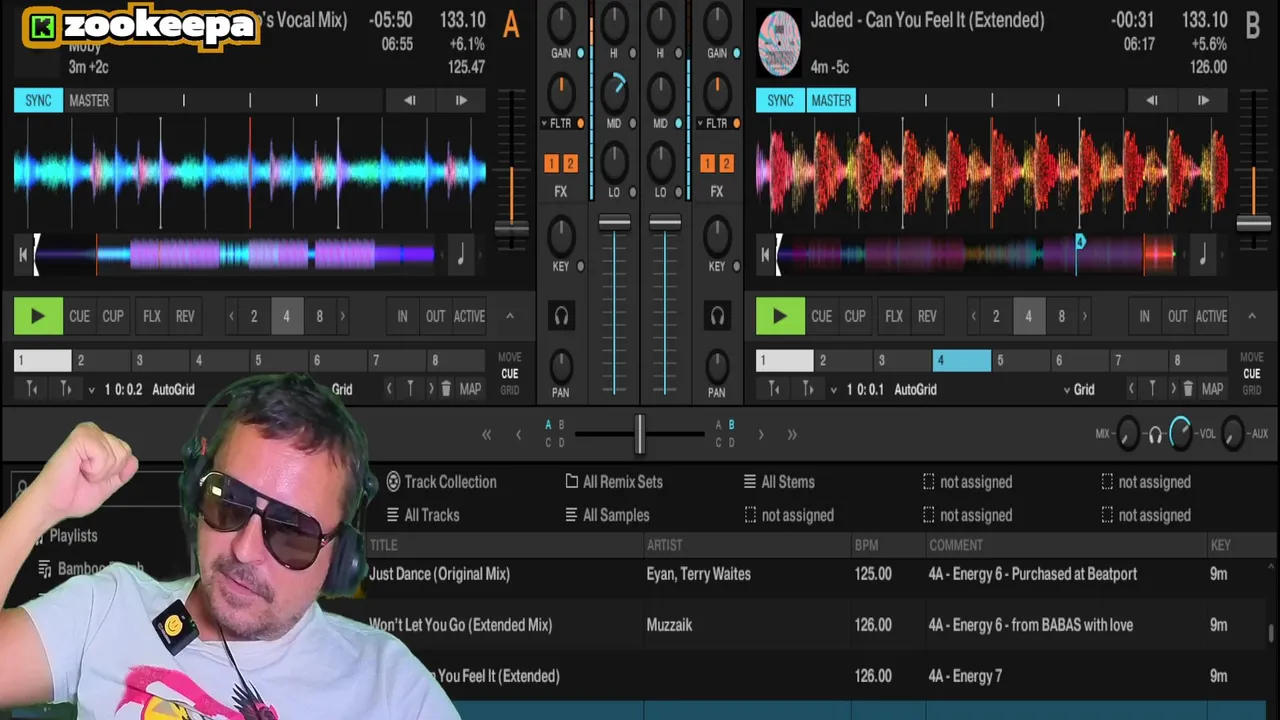Open cue position dropdown on deck A
The width and height of the screenshot is (1280, 720).
coord(92,390)
